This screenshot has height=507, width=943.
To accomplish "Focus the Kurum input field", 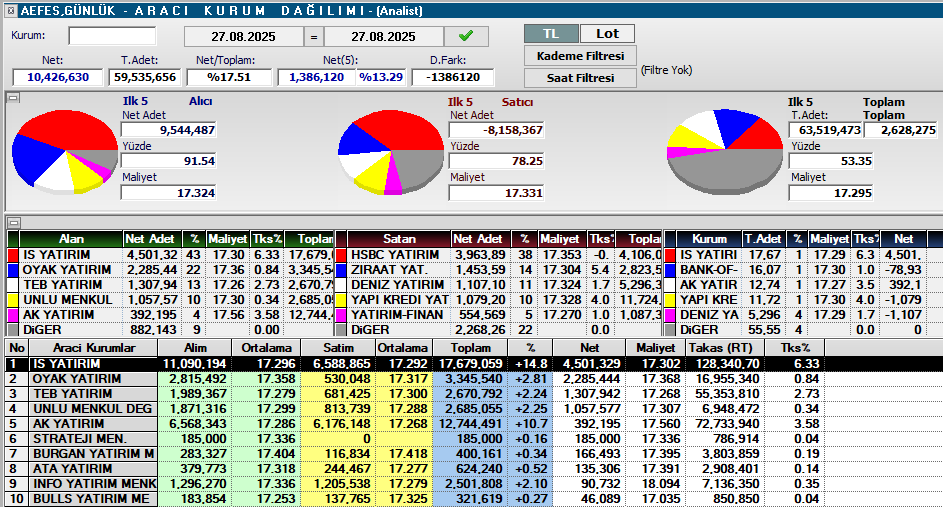I will 112,35.
